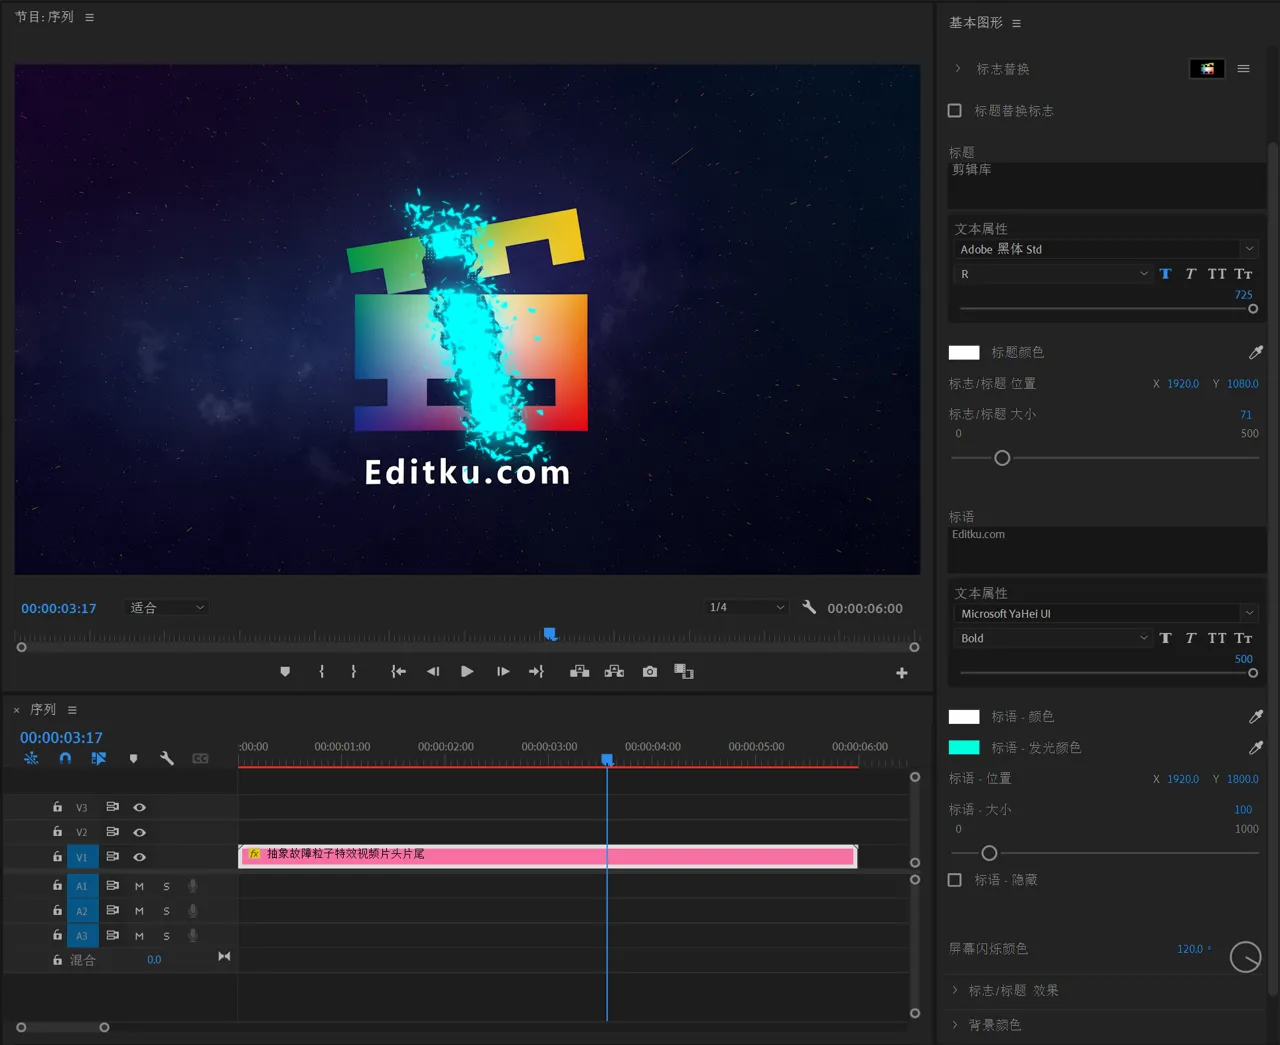The width and height of the screenshot is (1280, 1045).
Task: Enable 标语 - 隐藏 checkbox
Action: (955, 880)
